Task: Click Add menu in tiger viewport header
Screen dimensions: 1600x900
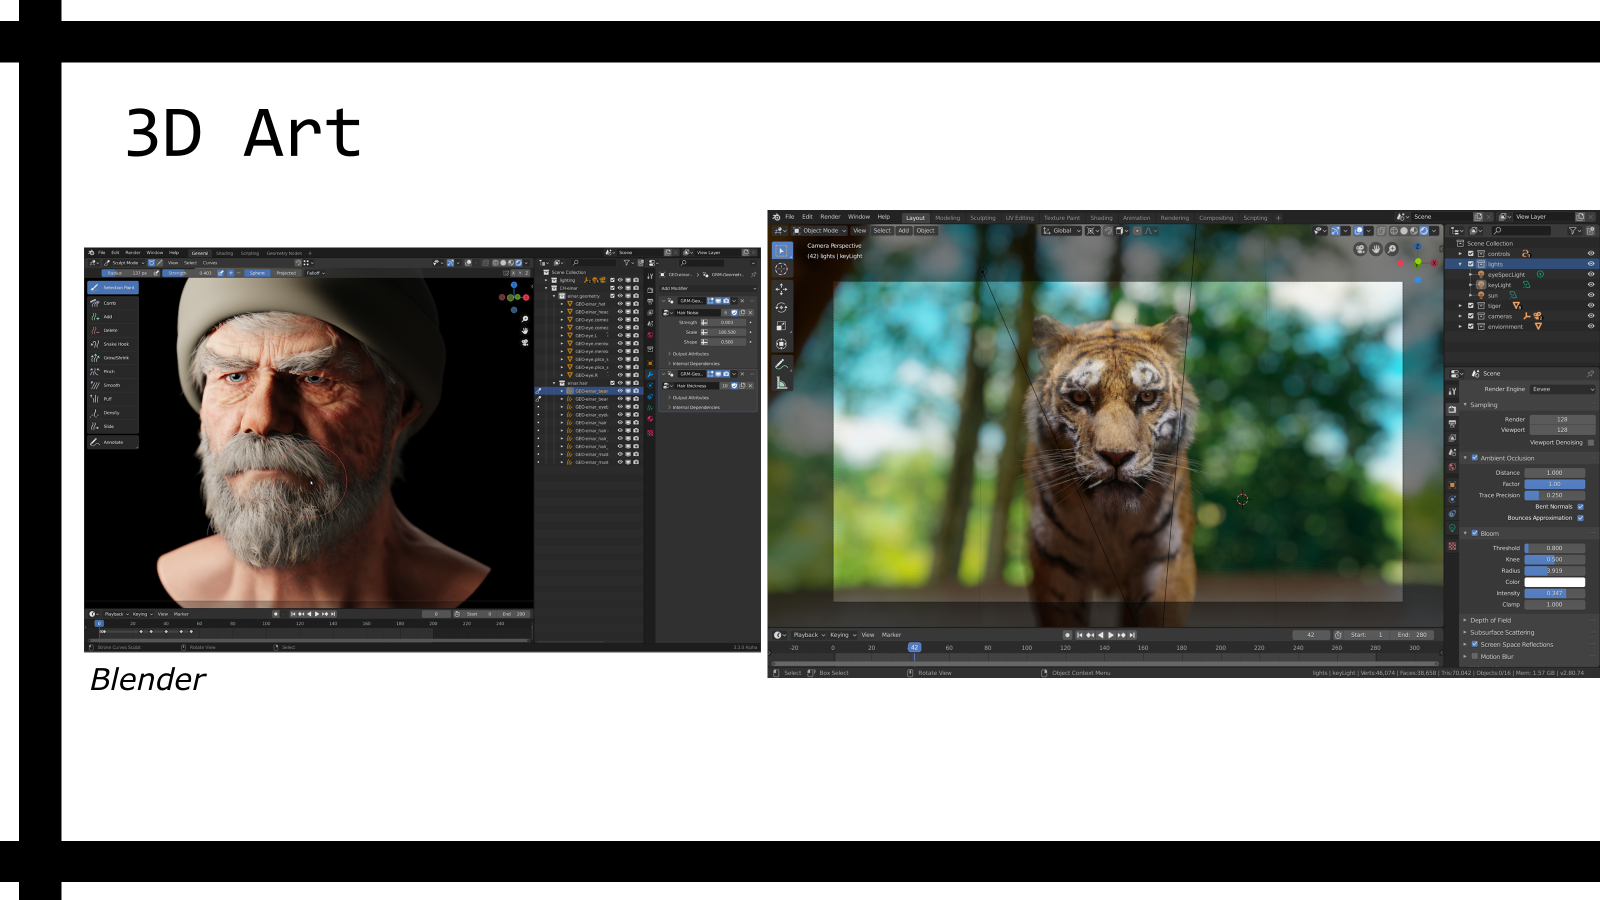Action: 903,231
